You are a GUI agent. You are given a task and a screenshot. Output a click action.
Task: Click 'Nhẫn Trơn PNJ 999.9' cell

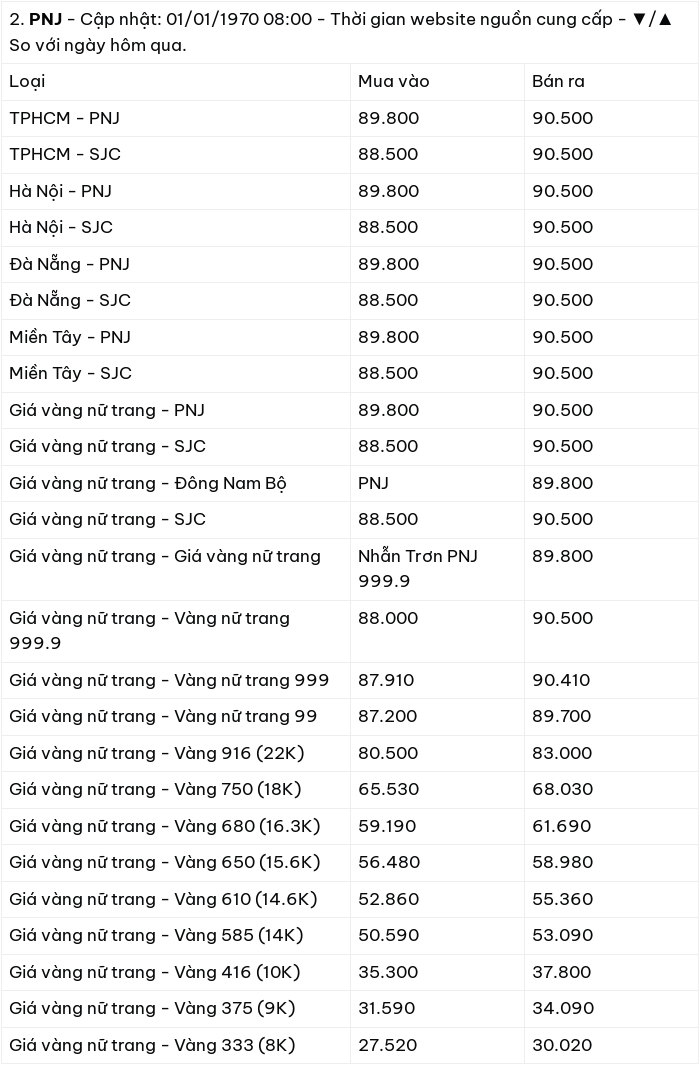point(418,568)
